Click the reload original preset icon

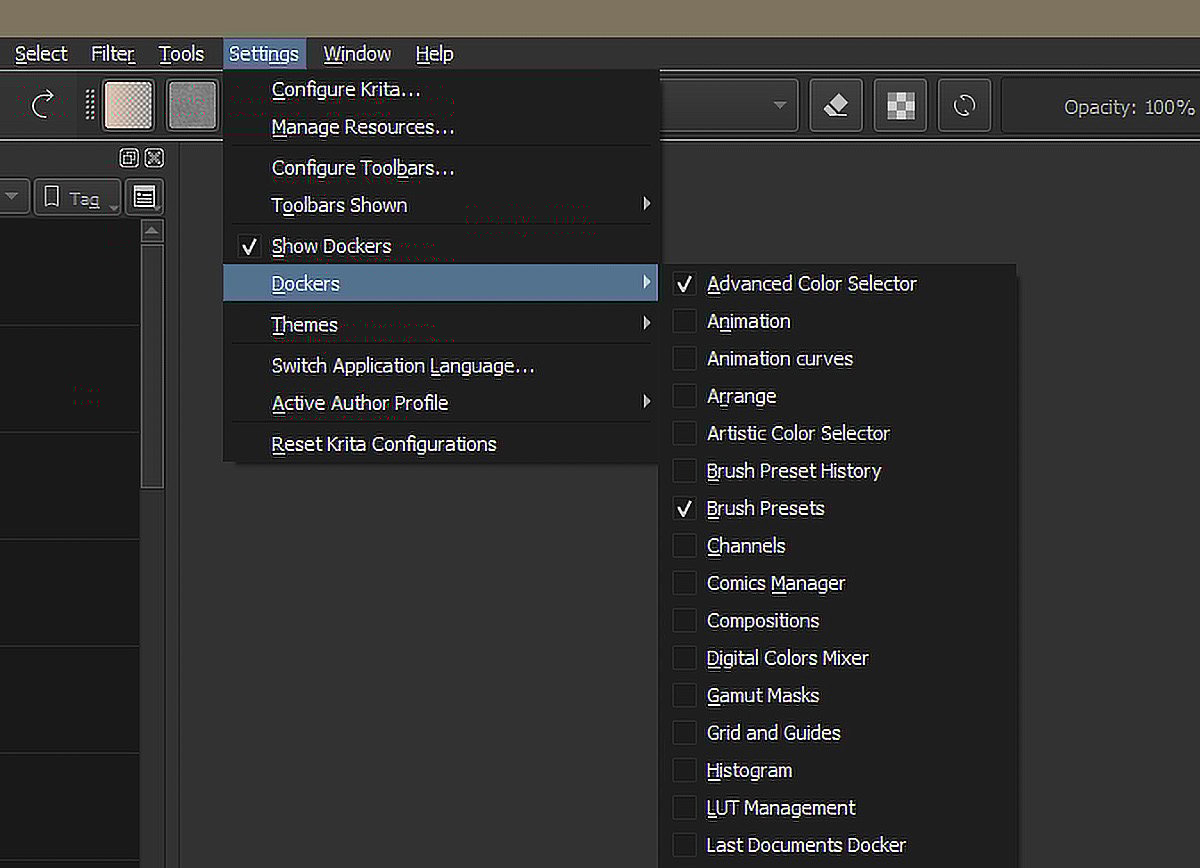tap(965, 105)
